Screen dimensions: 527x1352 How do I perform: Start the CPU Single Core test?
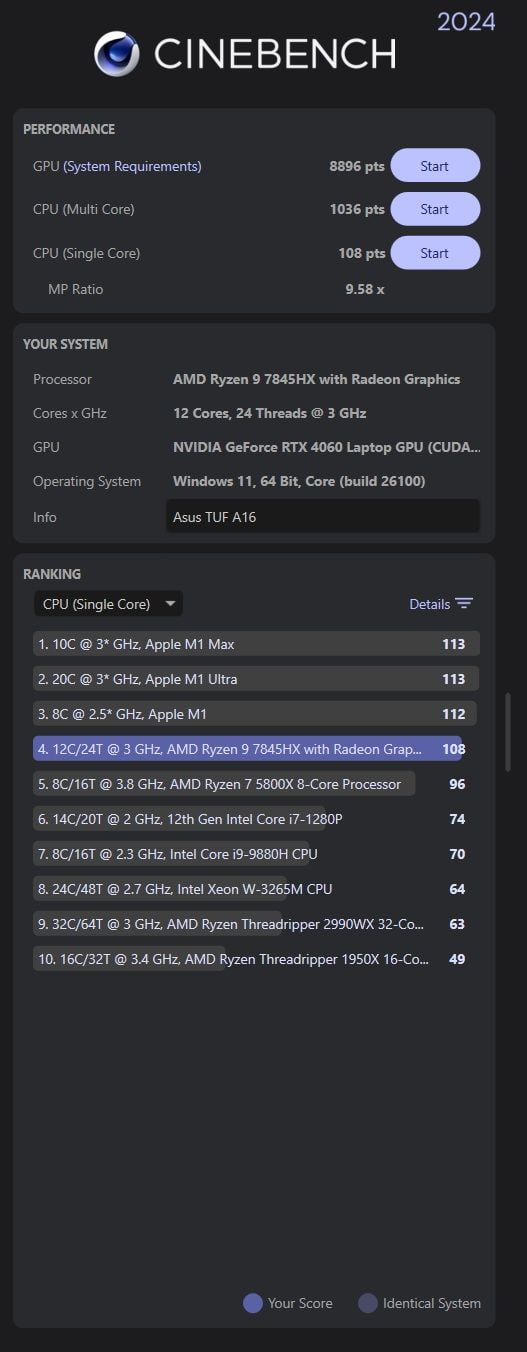[435, 253]
